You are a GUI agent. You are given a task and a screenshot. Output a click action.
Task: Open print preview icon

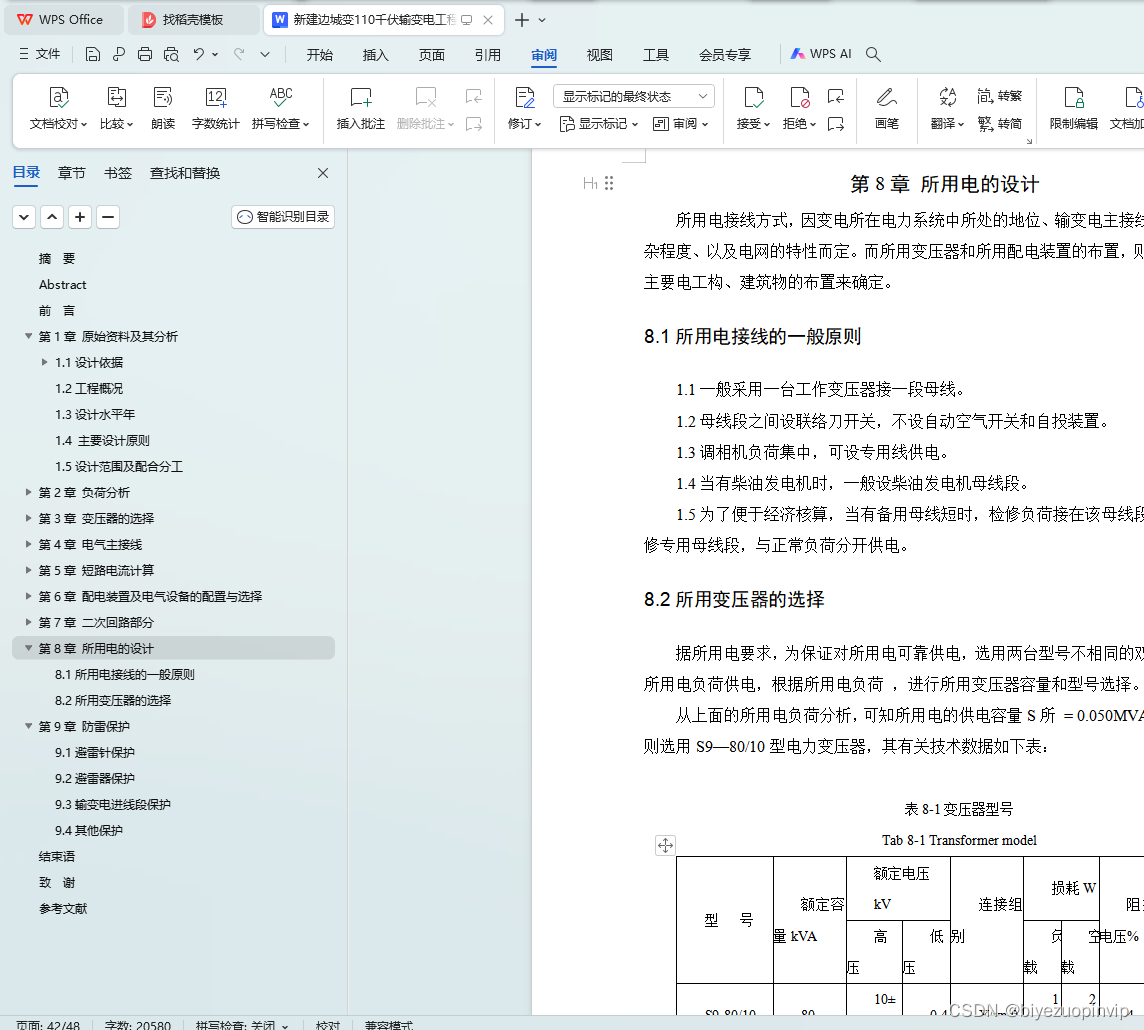171,54
